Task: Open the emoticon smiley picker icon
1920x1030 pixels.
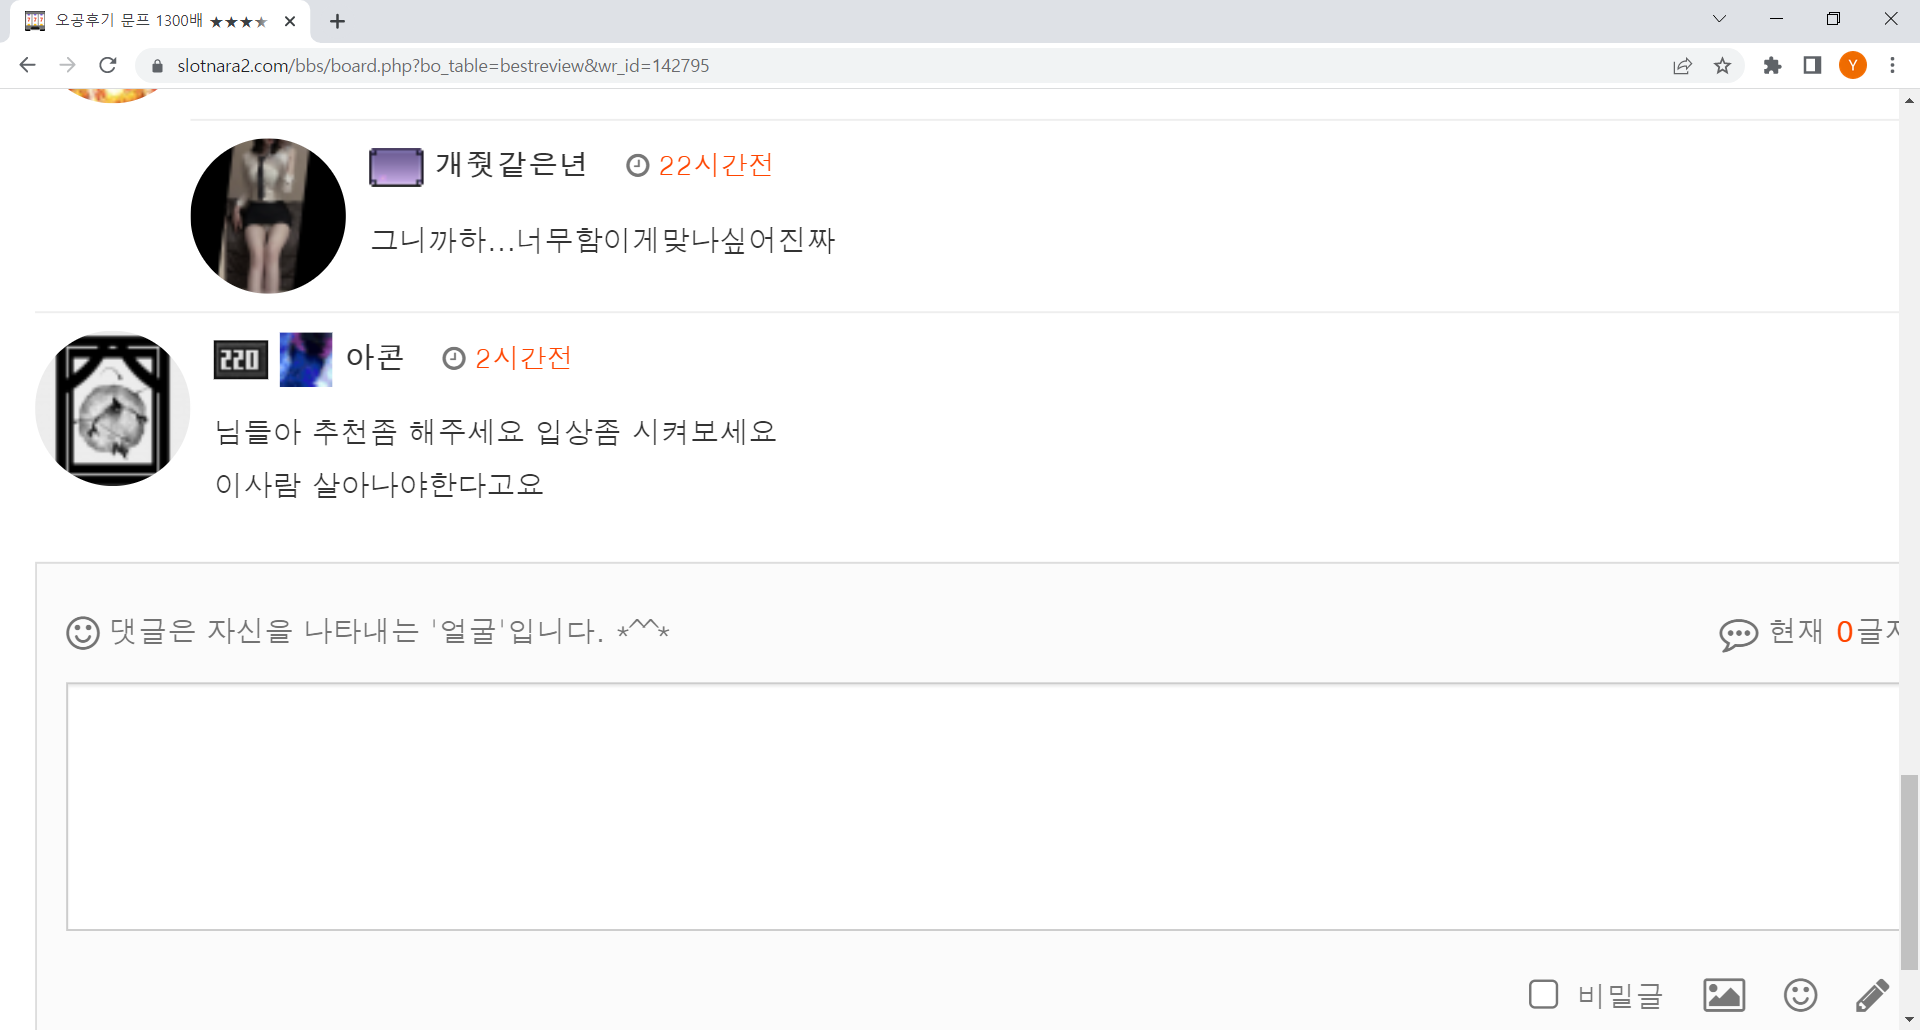Action: pyautogui.click(x=1800, y=995)
